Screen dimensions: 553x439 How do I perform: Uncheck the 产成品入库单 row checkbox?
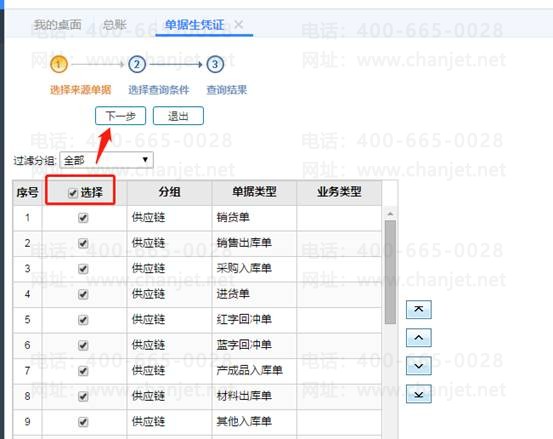click(83, 371)
